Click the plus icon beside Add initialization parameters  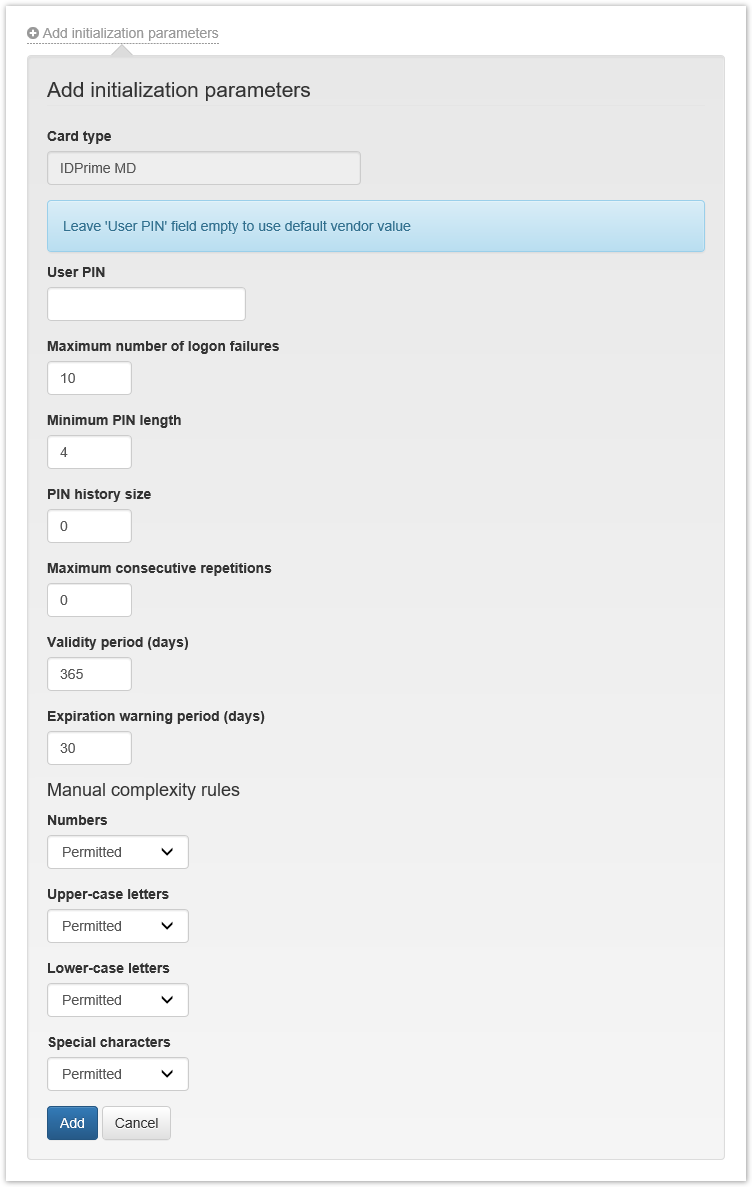pyautogui.click(x=33, y=34)
